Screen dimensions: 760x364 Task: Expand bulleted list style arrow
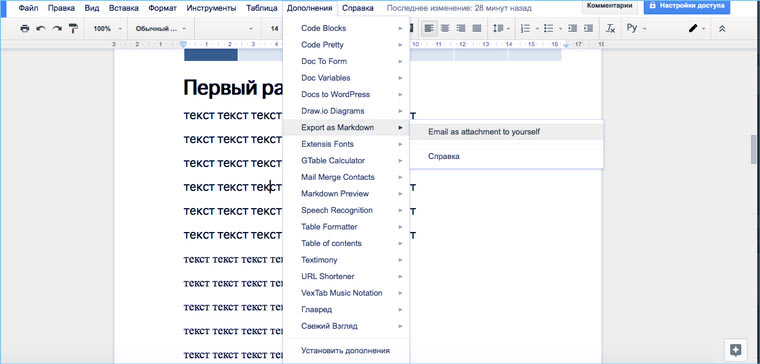pyautogui.click(x=560, y=29)
